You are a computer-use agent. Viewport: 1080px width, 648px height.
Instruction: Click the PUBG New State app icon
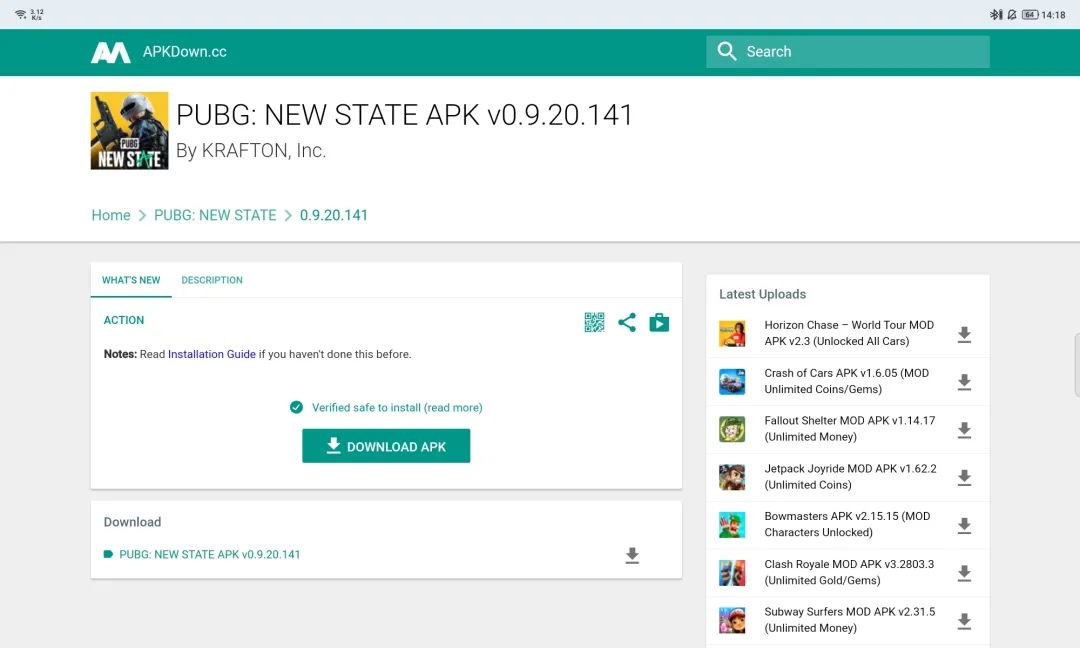click(129, 131)
